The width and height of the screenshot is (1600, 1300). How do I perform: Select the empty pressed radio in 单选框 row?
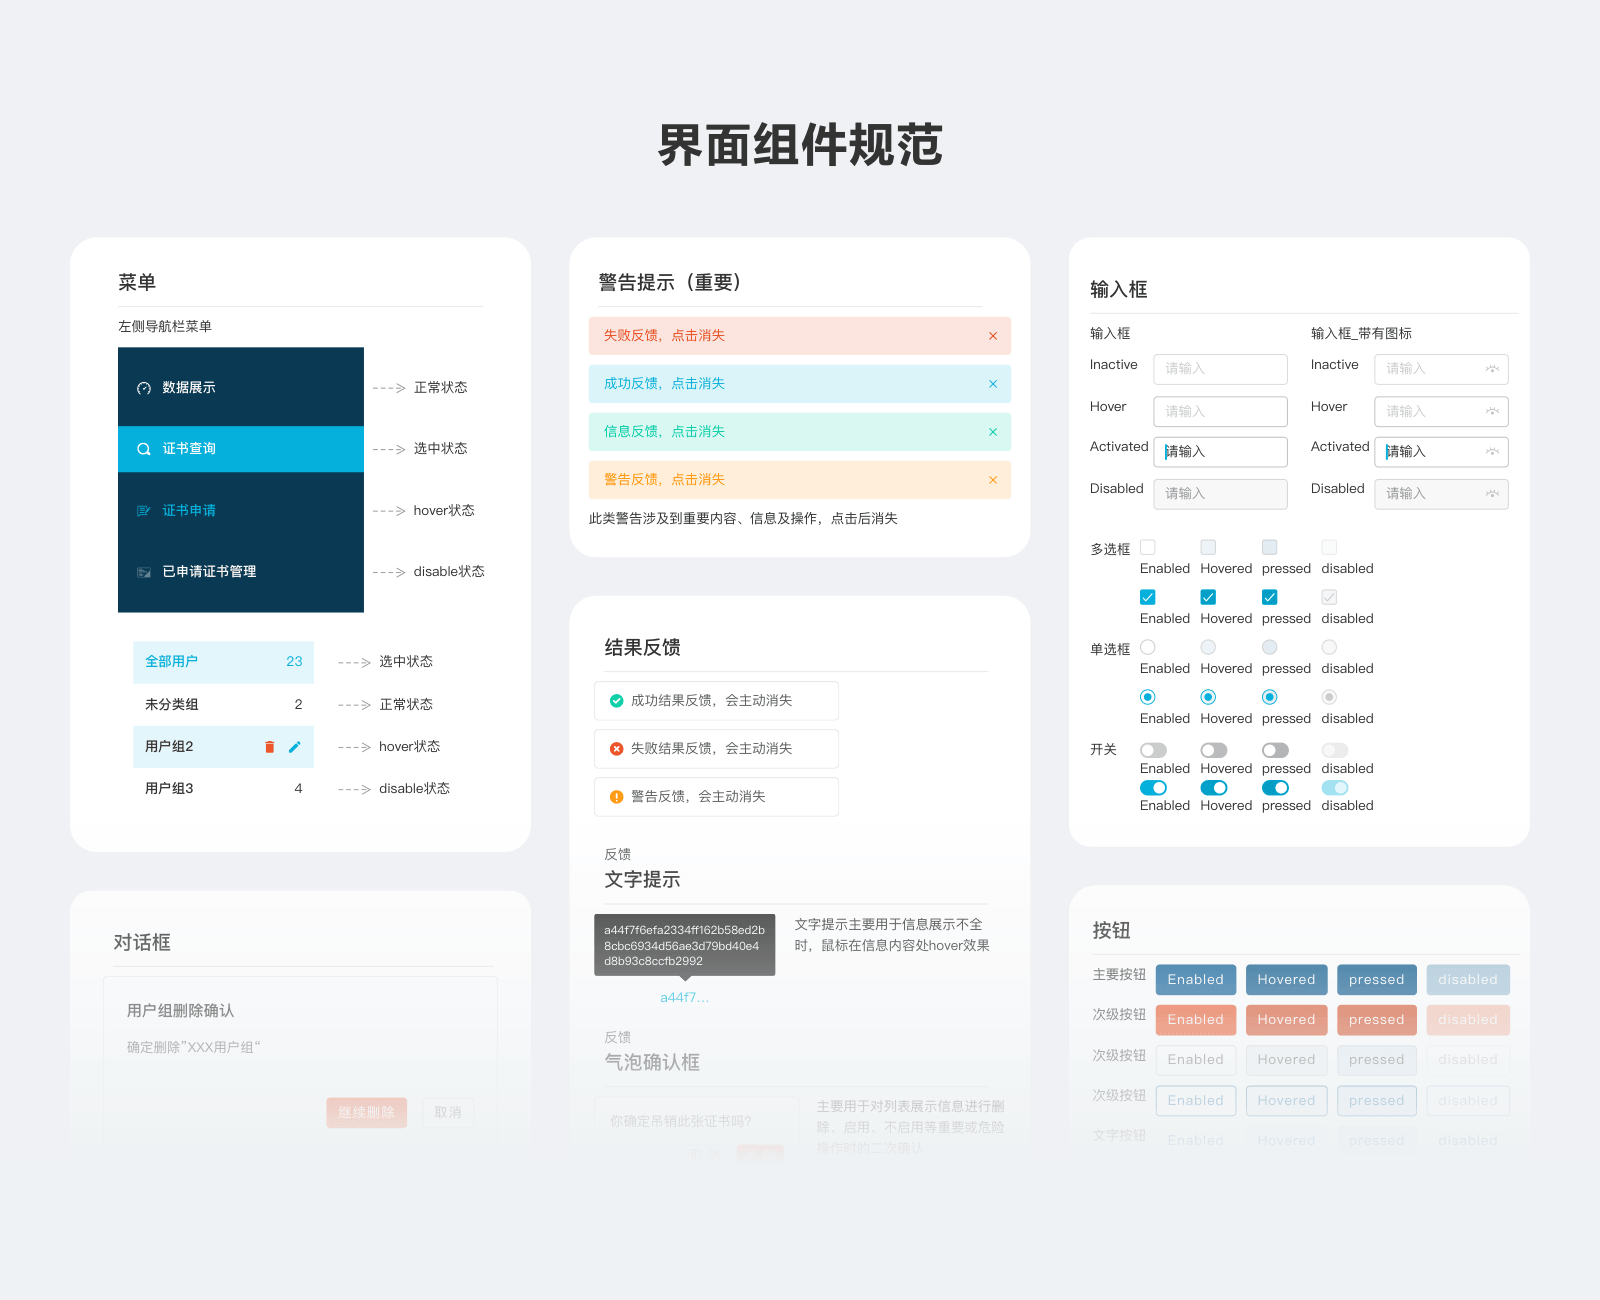1270,647
